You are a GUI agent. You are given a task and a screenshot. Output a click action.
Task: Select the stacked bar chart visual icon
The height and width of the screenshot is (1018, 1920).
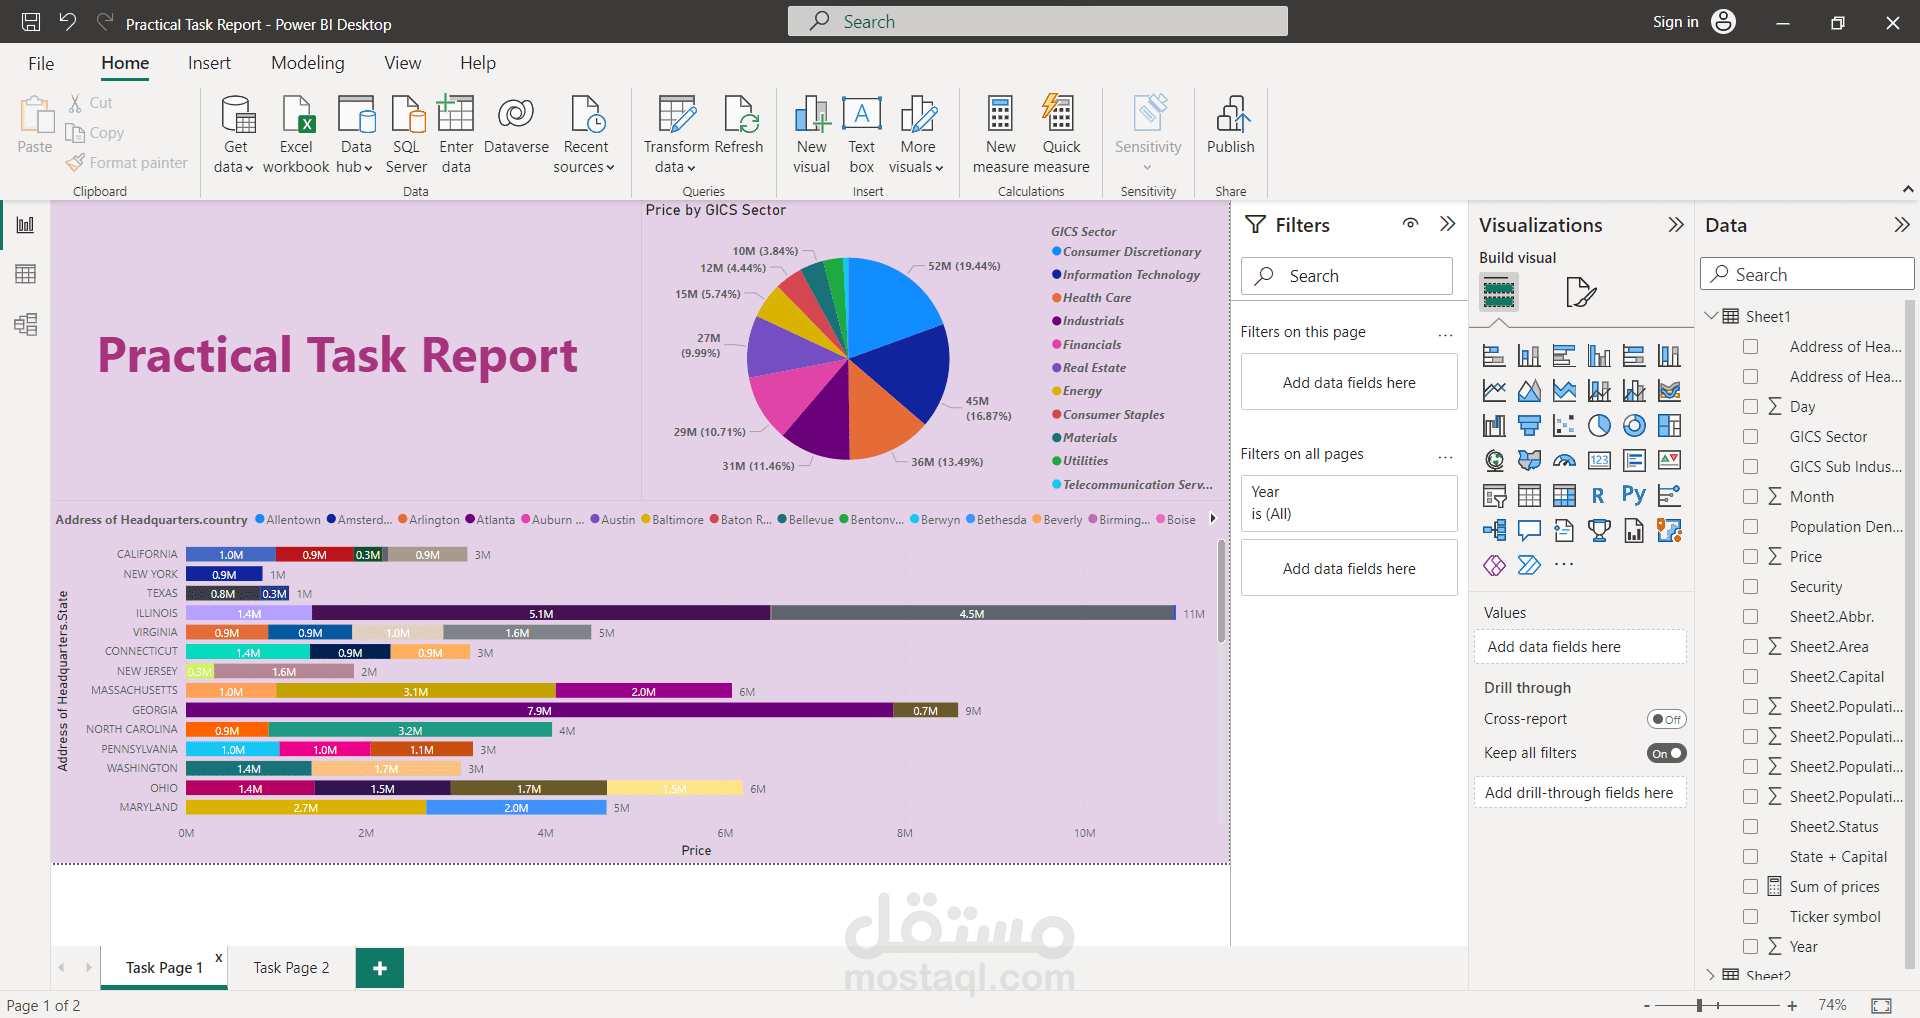(1494, 354)
